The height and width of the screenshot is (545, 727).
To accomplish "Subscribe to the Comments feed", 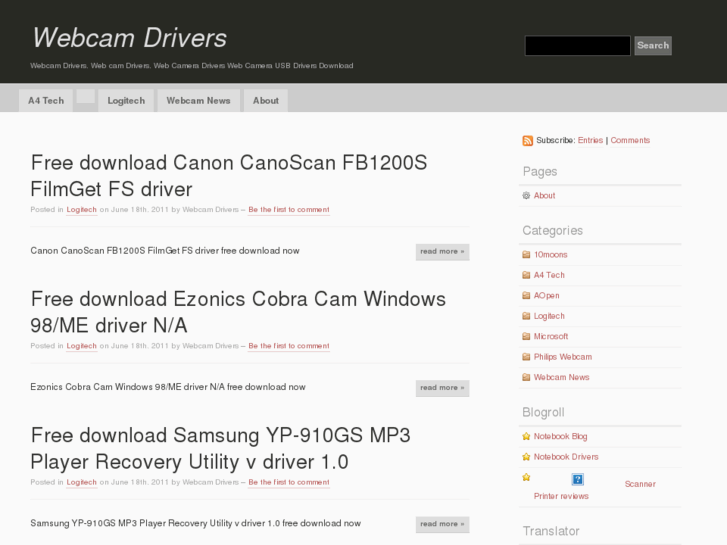I will (x=630, y=141).
